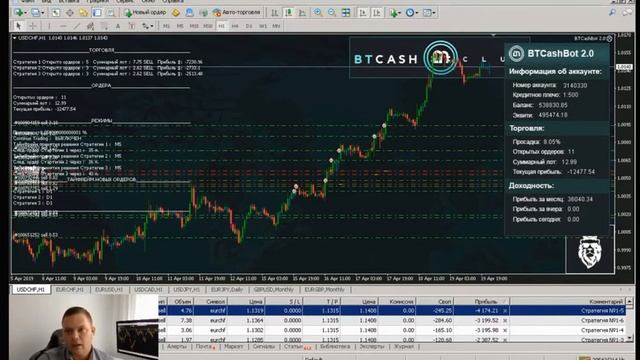Screen dimensions: 640x360
Task: Draw a trendline
Action: click(77, 26)
